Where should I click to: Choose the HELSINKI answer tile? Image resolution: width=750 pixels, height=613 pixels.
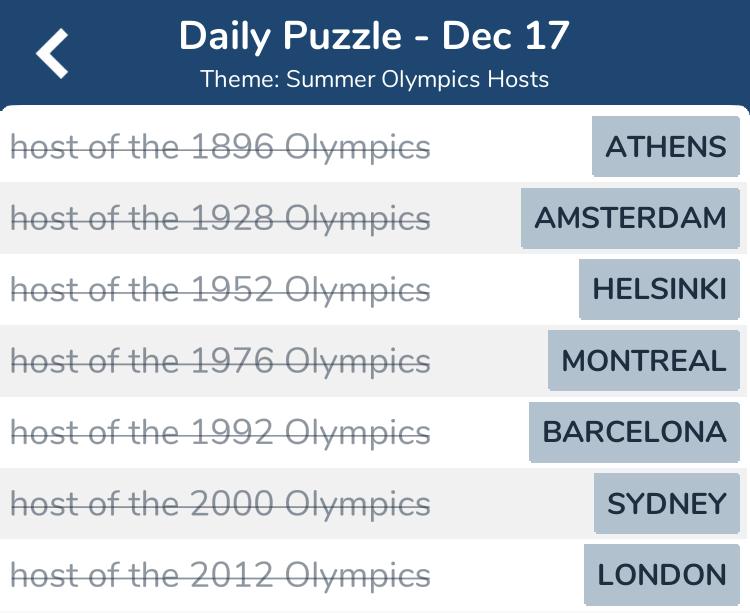coord(660,289)
